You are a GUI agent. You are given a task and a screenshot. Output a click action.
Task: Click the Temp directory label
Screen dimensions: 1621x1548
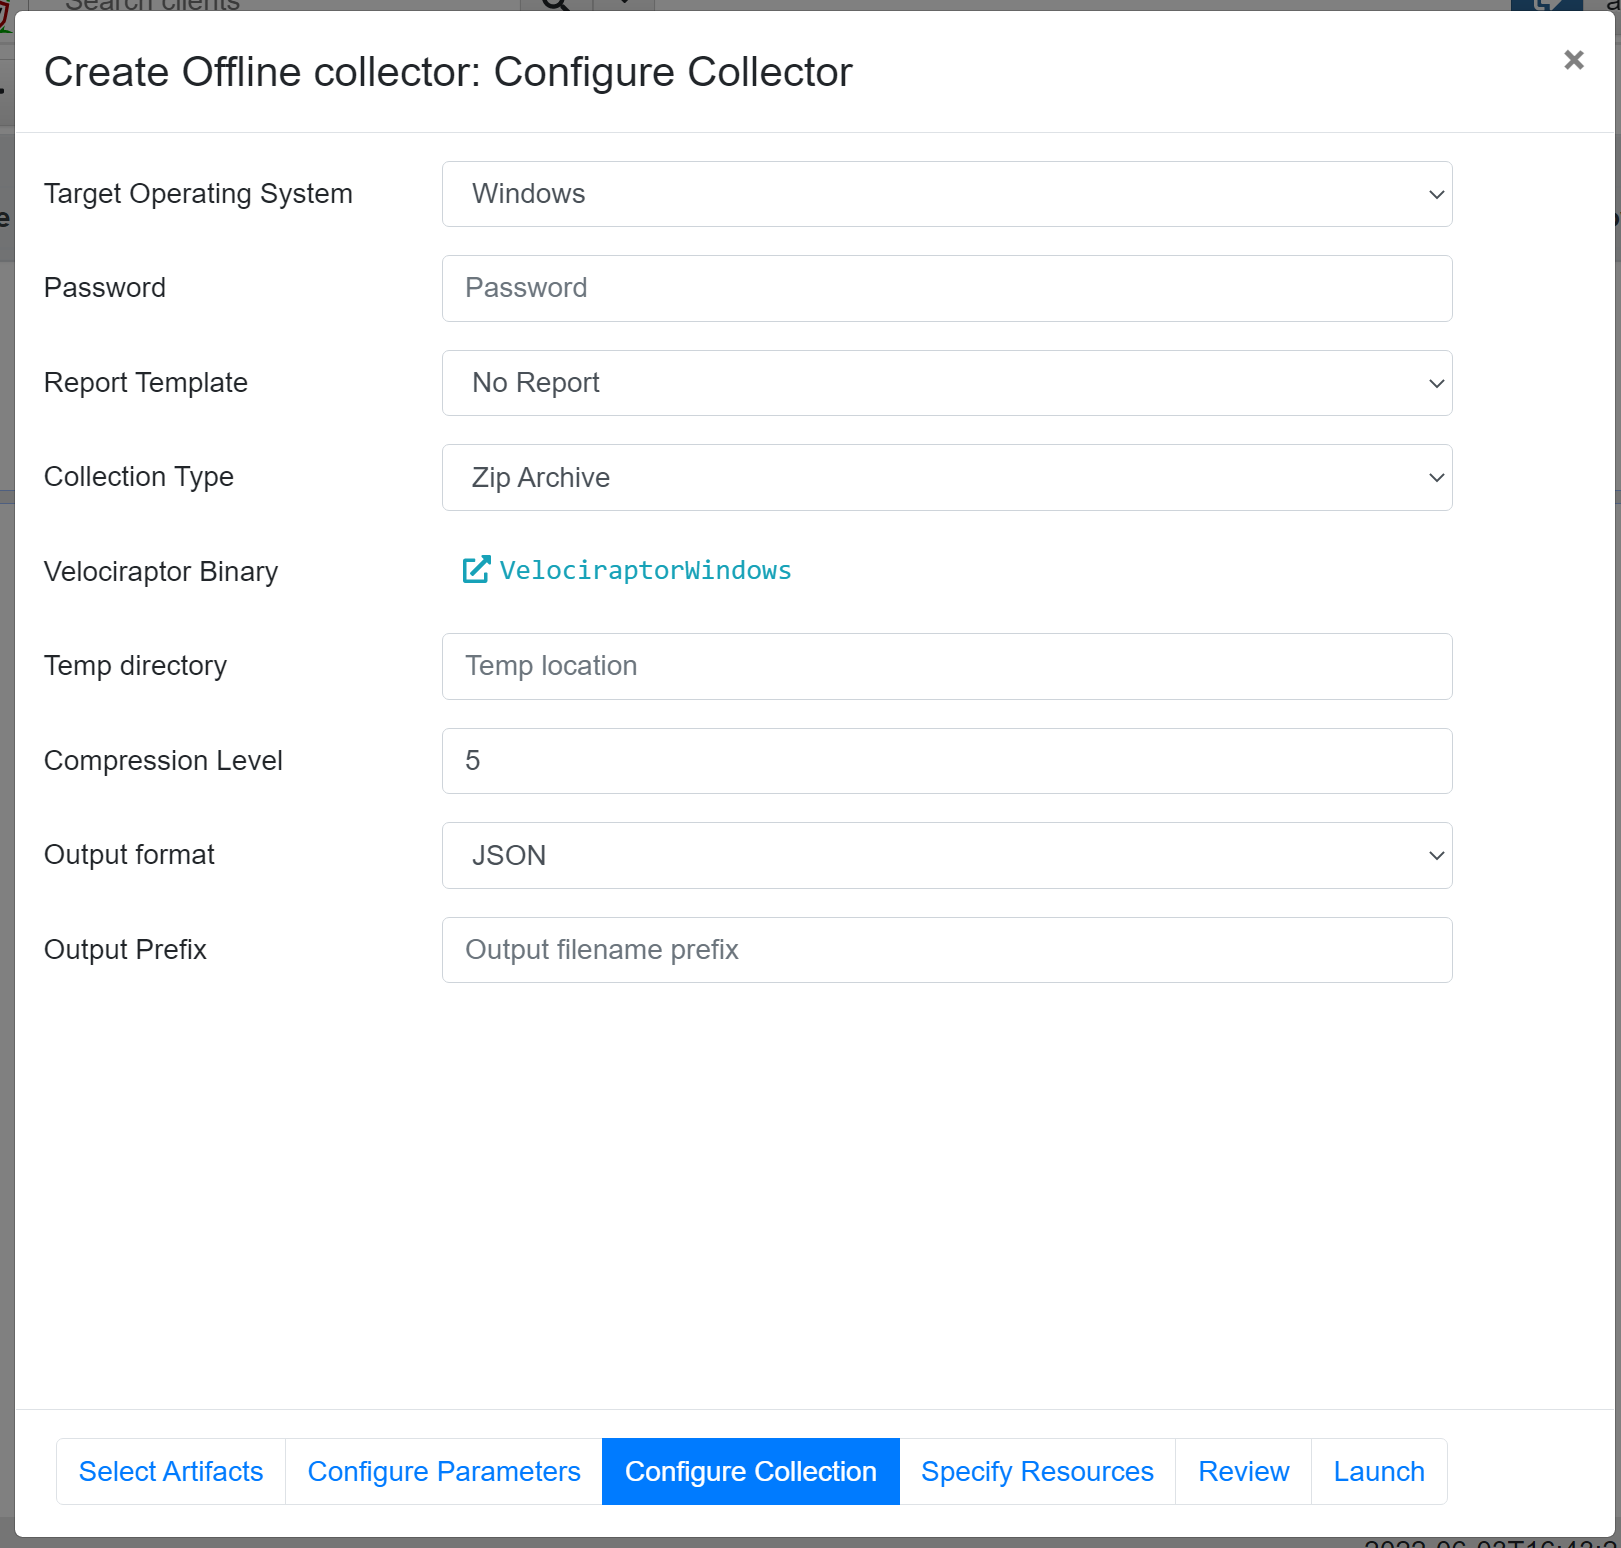click(135, 665)
